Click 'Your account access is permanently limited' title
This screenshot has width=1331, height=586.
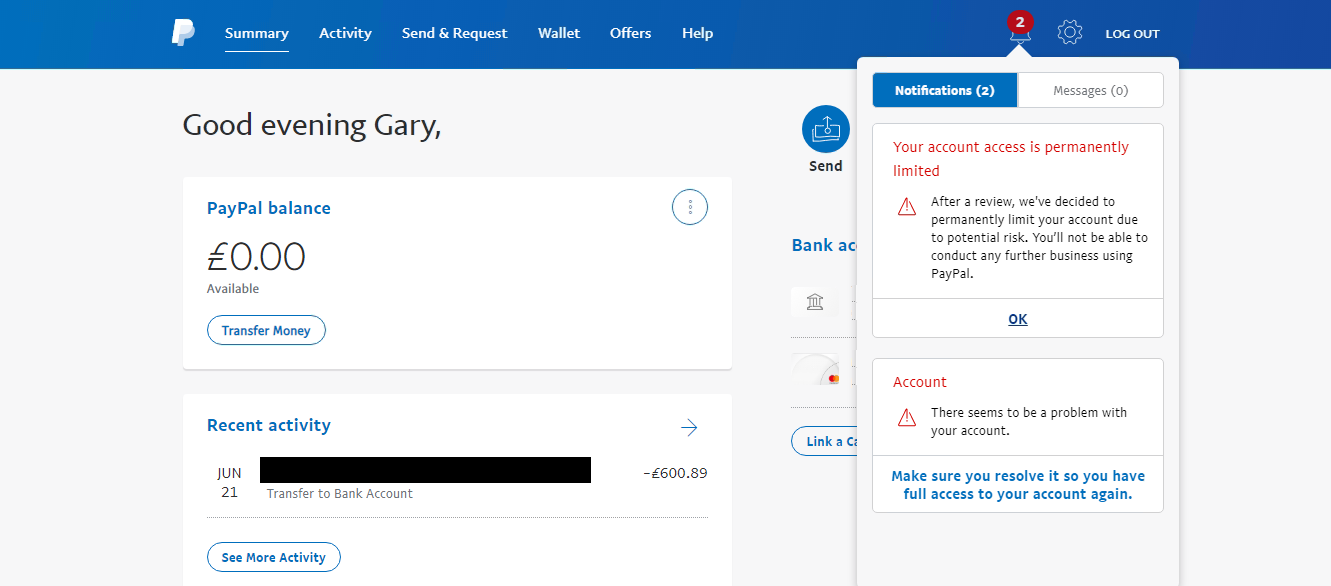[x=1011, y=159]
